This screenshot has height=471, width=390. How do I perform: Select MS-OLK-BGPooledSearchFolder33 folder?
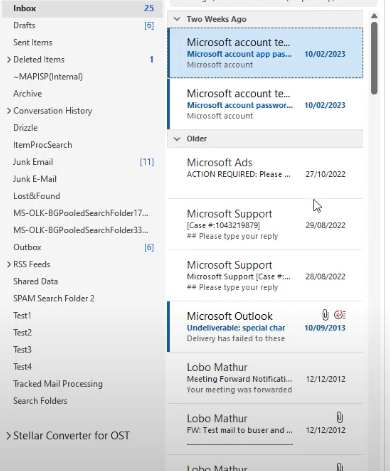(x=81, y=230)
